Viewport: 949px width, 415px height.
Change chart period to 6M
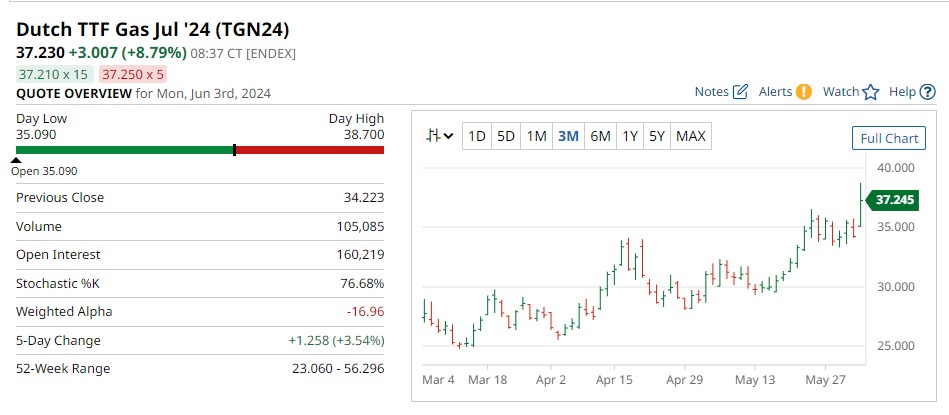pos(600,136)
